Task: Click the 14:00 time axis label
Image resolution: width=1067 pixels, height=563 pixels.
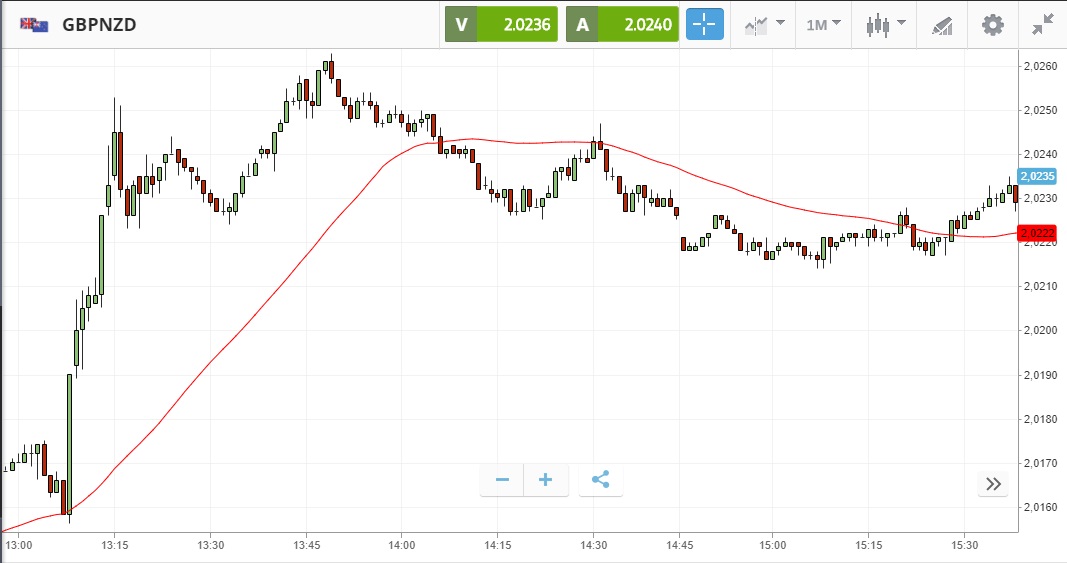Action: click(402, 545)
